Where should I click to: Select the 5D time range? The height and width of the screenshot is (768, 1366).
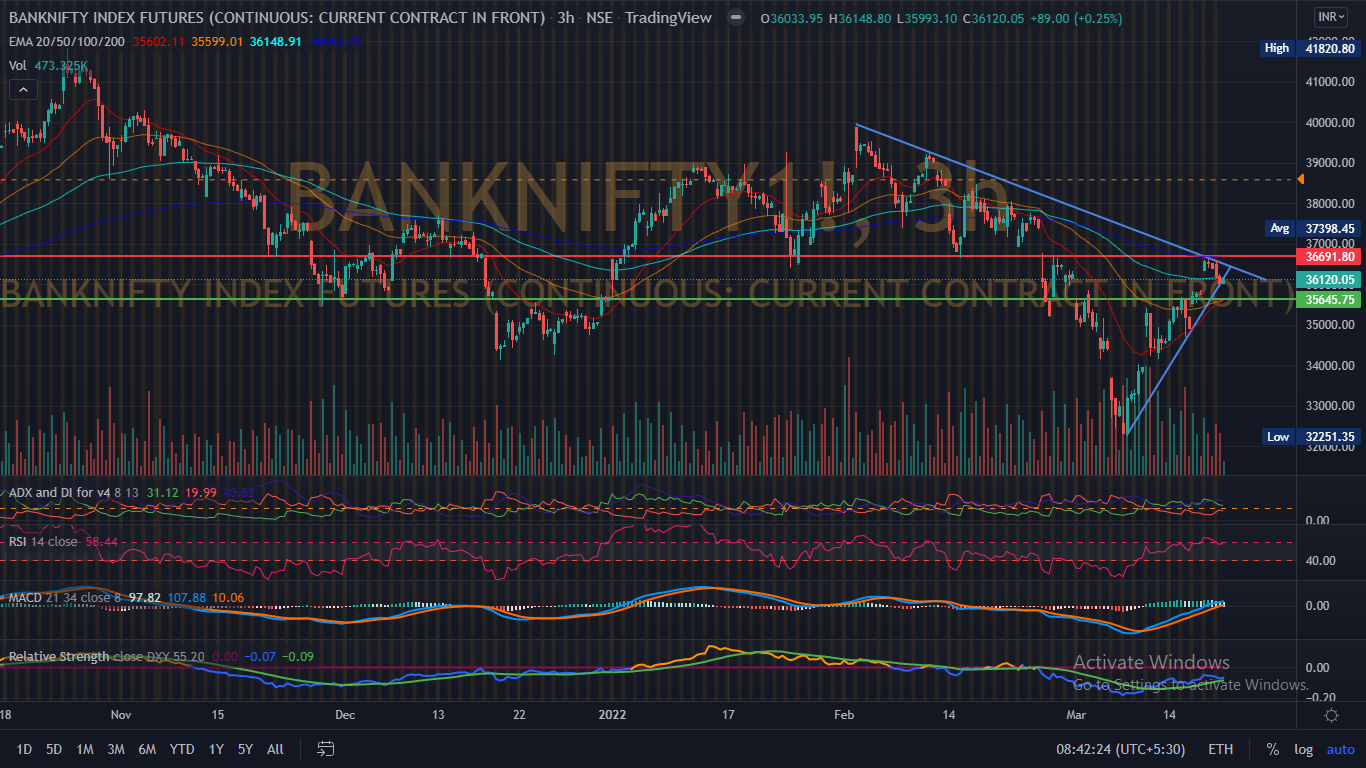click(x=54, y=749)
